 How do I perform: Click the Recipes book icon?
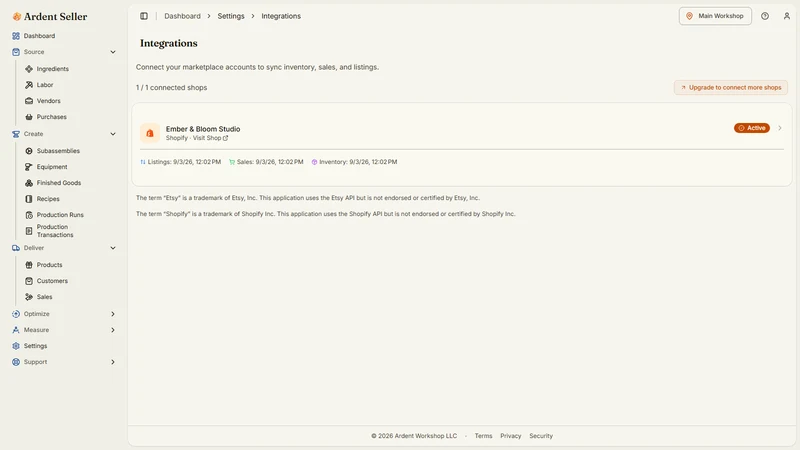[29, 199]
